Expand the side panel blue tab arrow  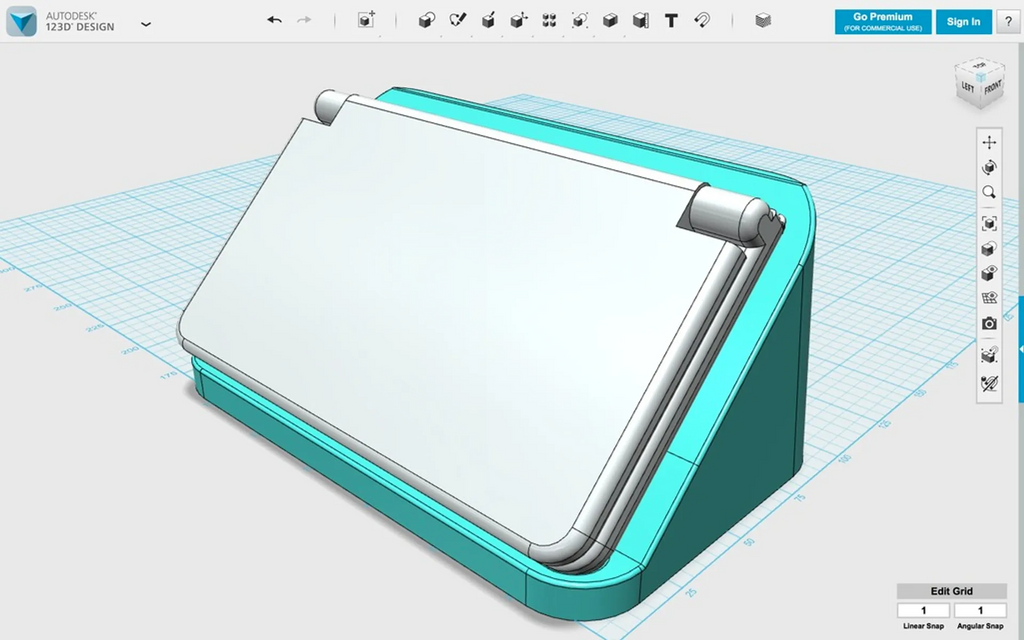coord(1021,350)
